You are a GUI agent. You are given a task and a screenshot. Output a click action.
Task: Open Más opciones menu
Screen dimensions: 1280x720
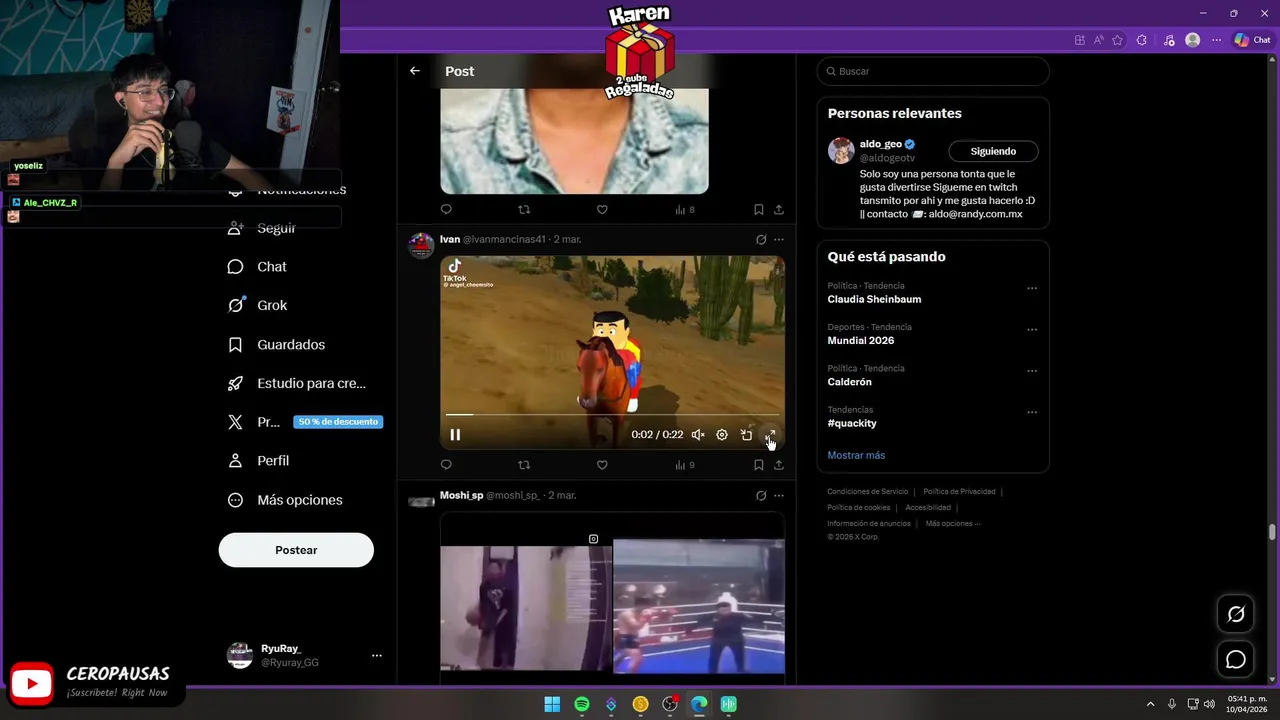point(285,500)
